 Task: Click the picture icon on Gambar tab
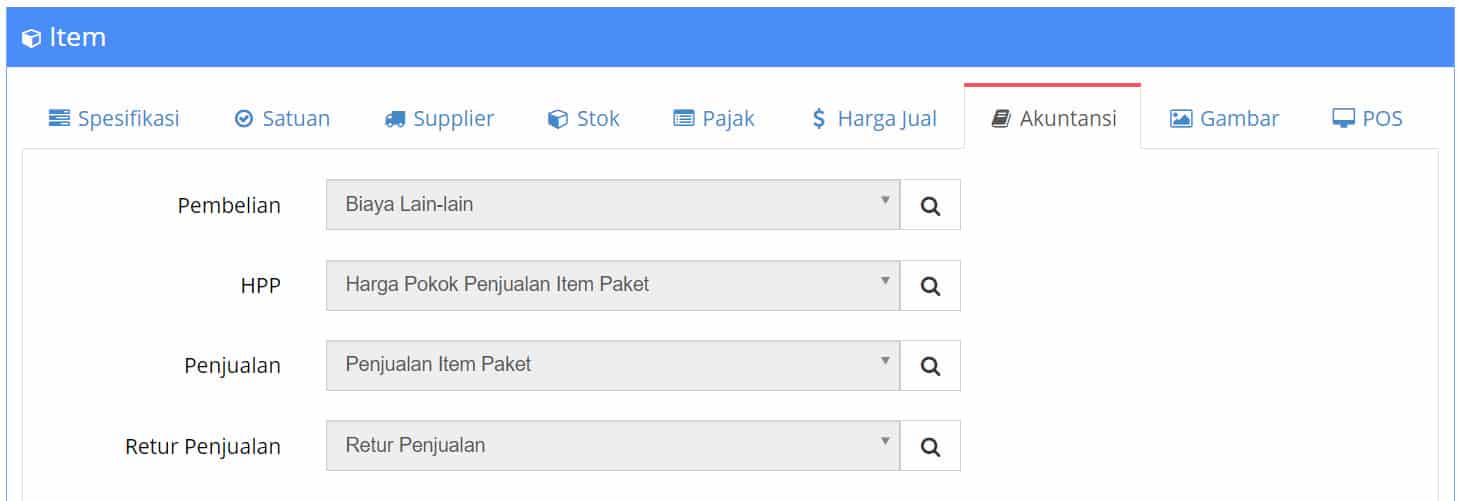[x=1181, y=119]
